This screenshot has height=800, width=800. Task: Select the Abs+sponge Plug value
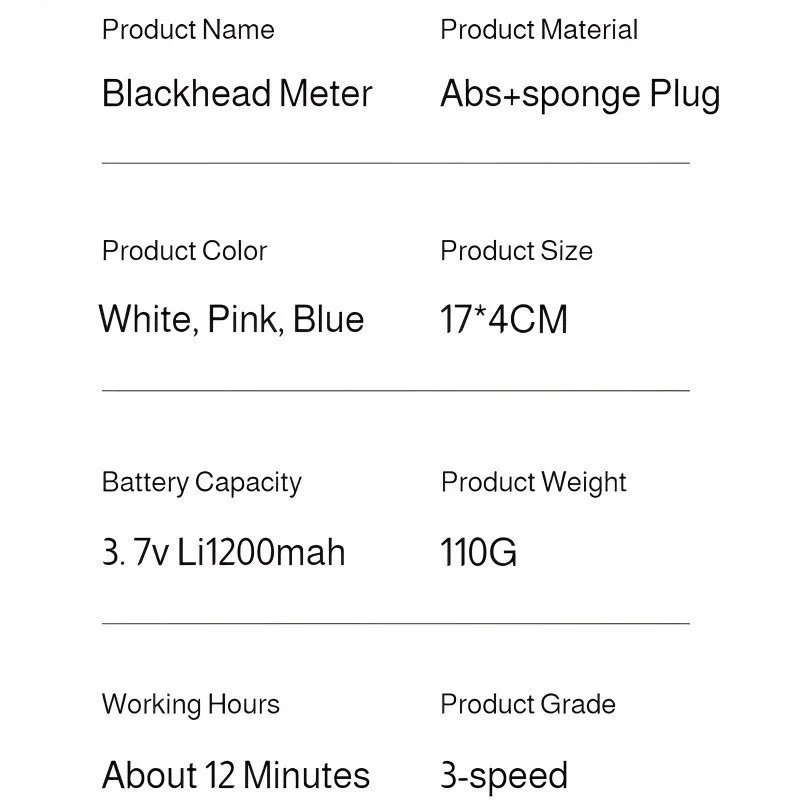580,95
